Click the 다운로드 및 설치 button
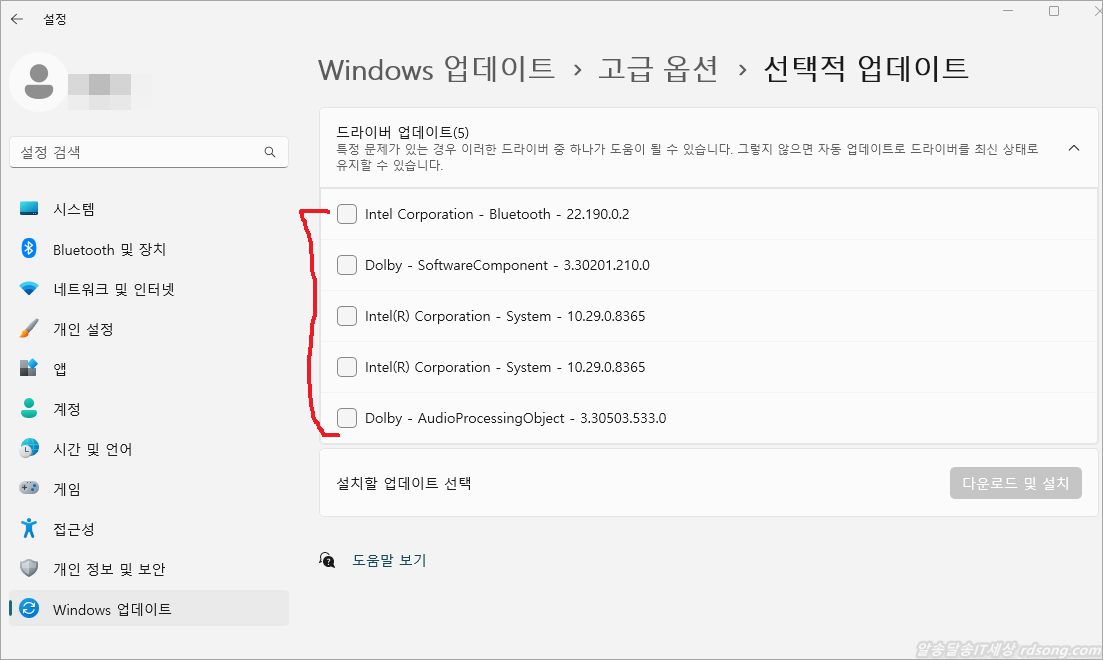The image size is (1103, 660). (x=1015, y=483)
